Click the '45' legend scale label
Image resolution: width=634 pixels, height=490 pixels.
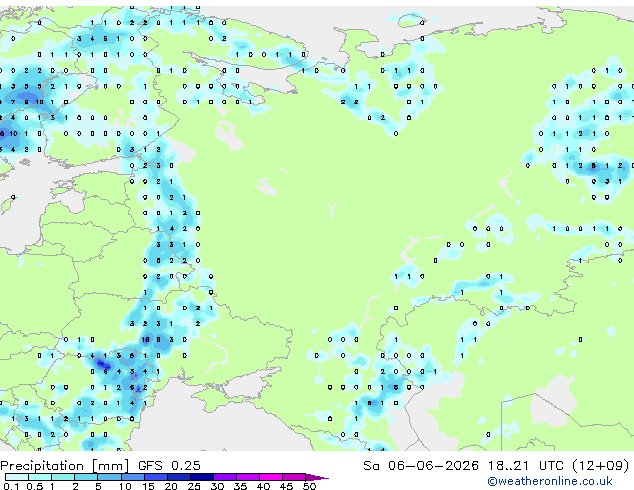[286, 486]
